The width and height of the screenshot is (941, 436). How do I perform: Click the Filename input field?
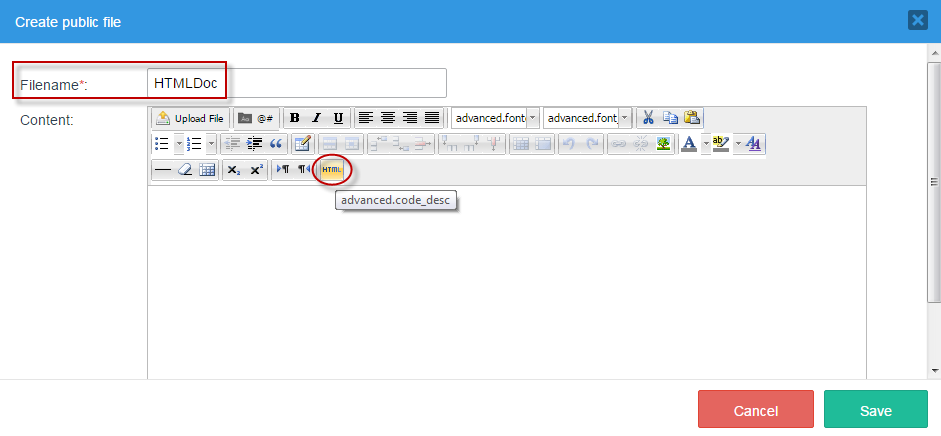pyautogui.click(x=296, y=83)
